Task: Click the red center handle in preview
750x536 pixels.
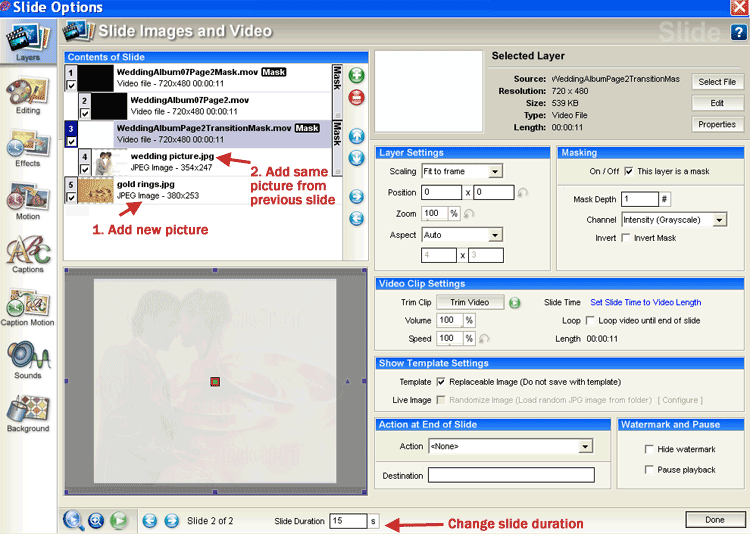Action: click(215, 382)
